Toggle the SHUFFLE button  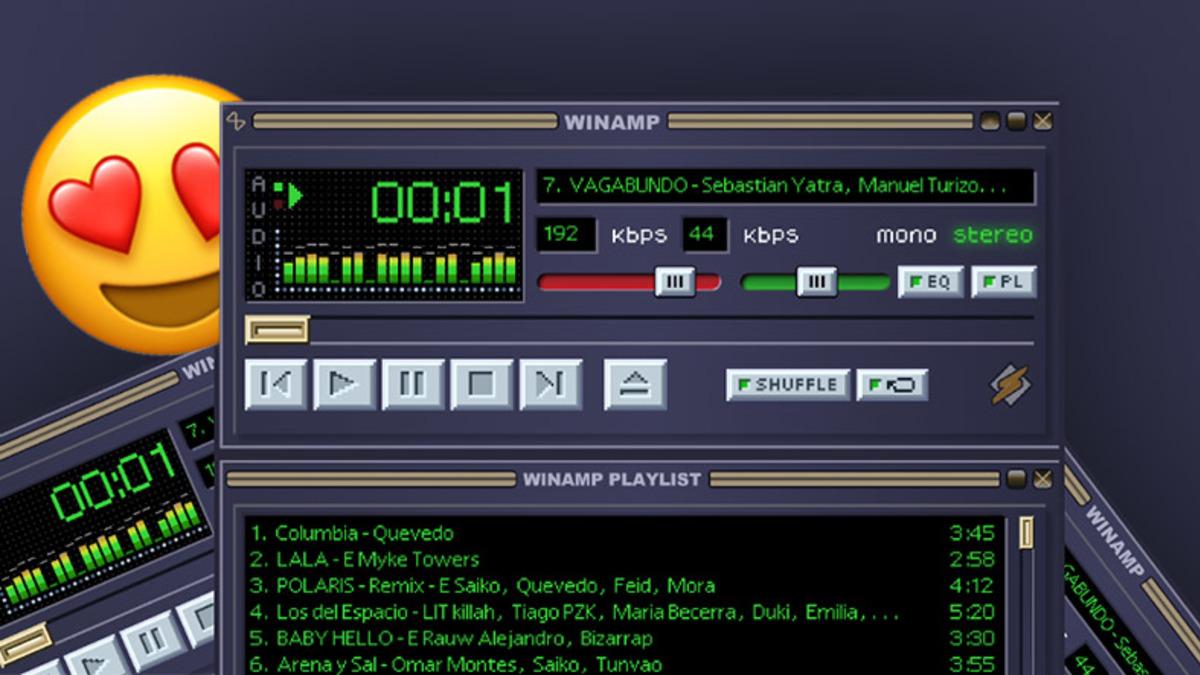point(788,385)
